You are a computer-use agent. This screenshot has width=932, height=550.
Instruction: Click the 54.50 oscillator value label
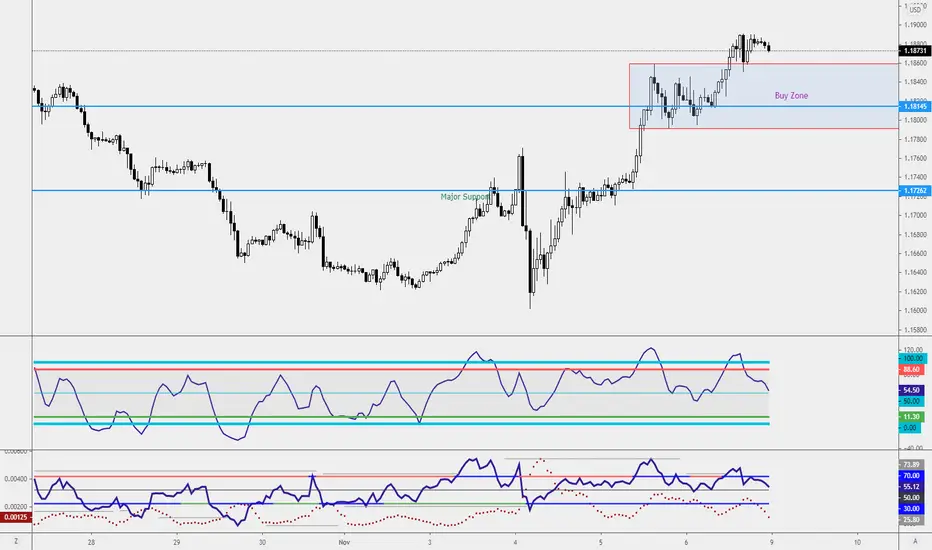tap(912, 391)
